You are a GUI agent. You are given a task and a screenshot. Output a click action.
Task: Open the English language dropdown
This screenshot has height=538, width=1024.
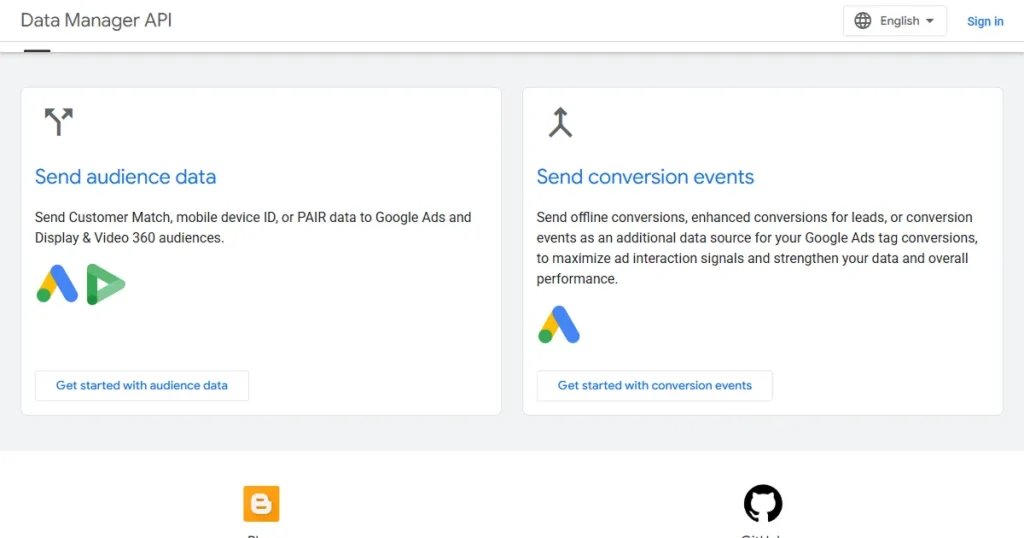[895, 21]
